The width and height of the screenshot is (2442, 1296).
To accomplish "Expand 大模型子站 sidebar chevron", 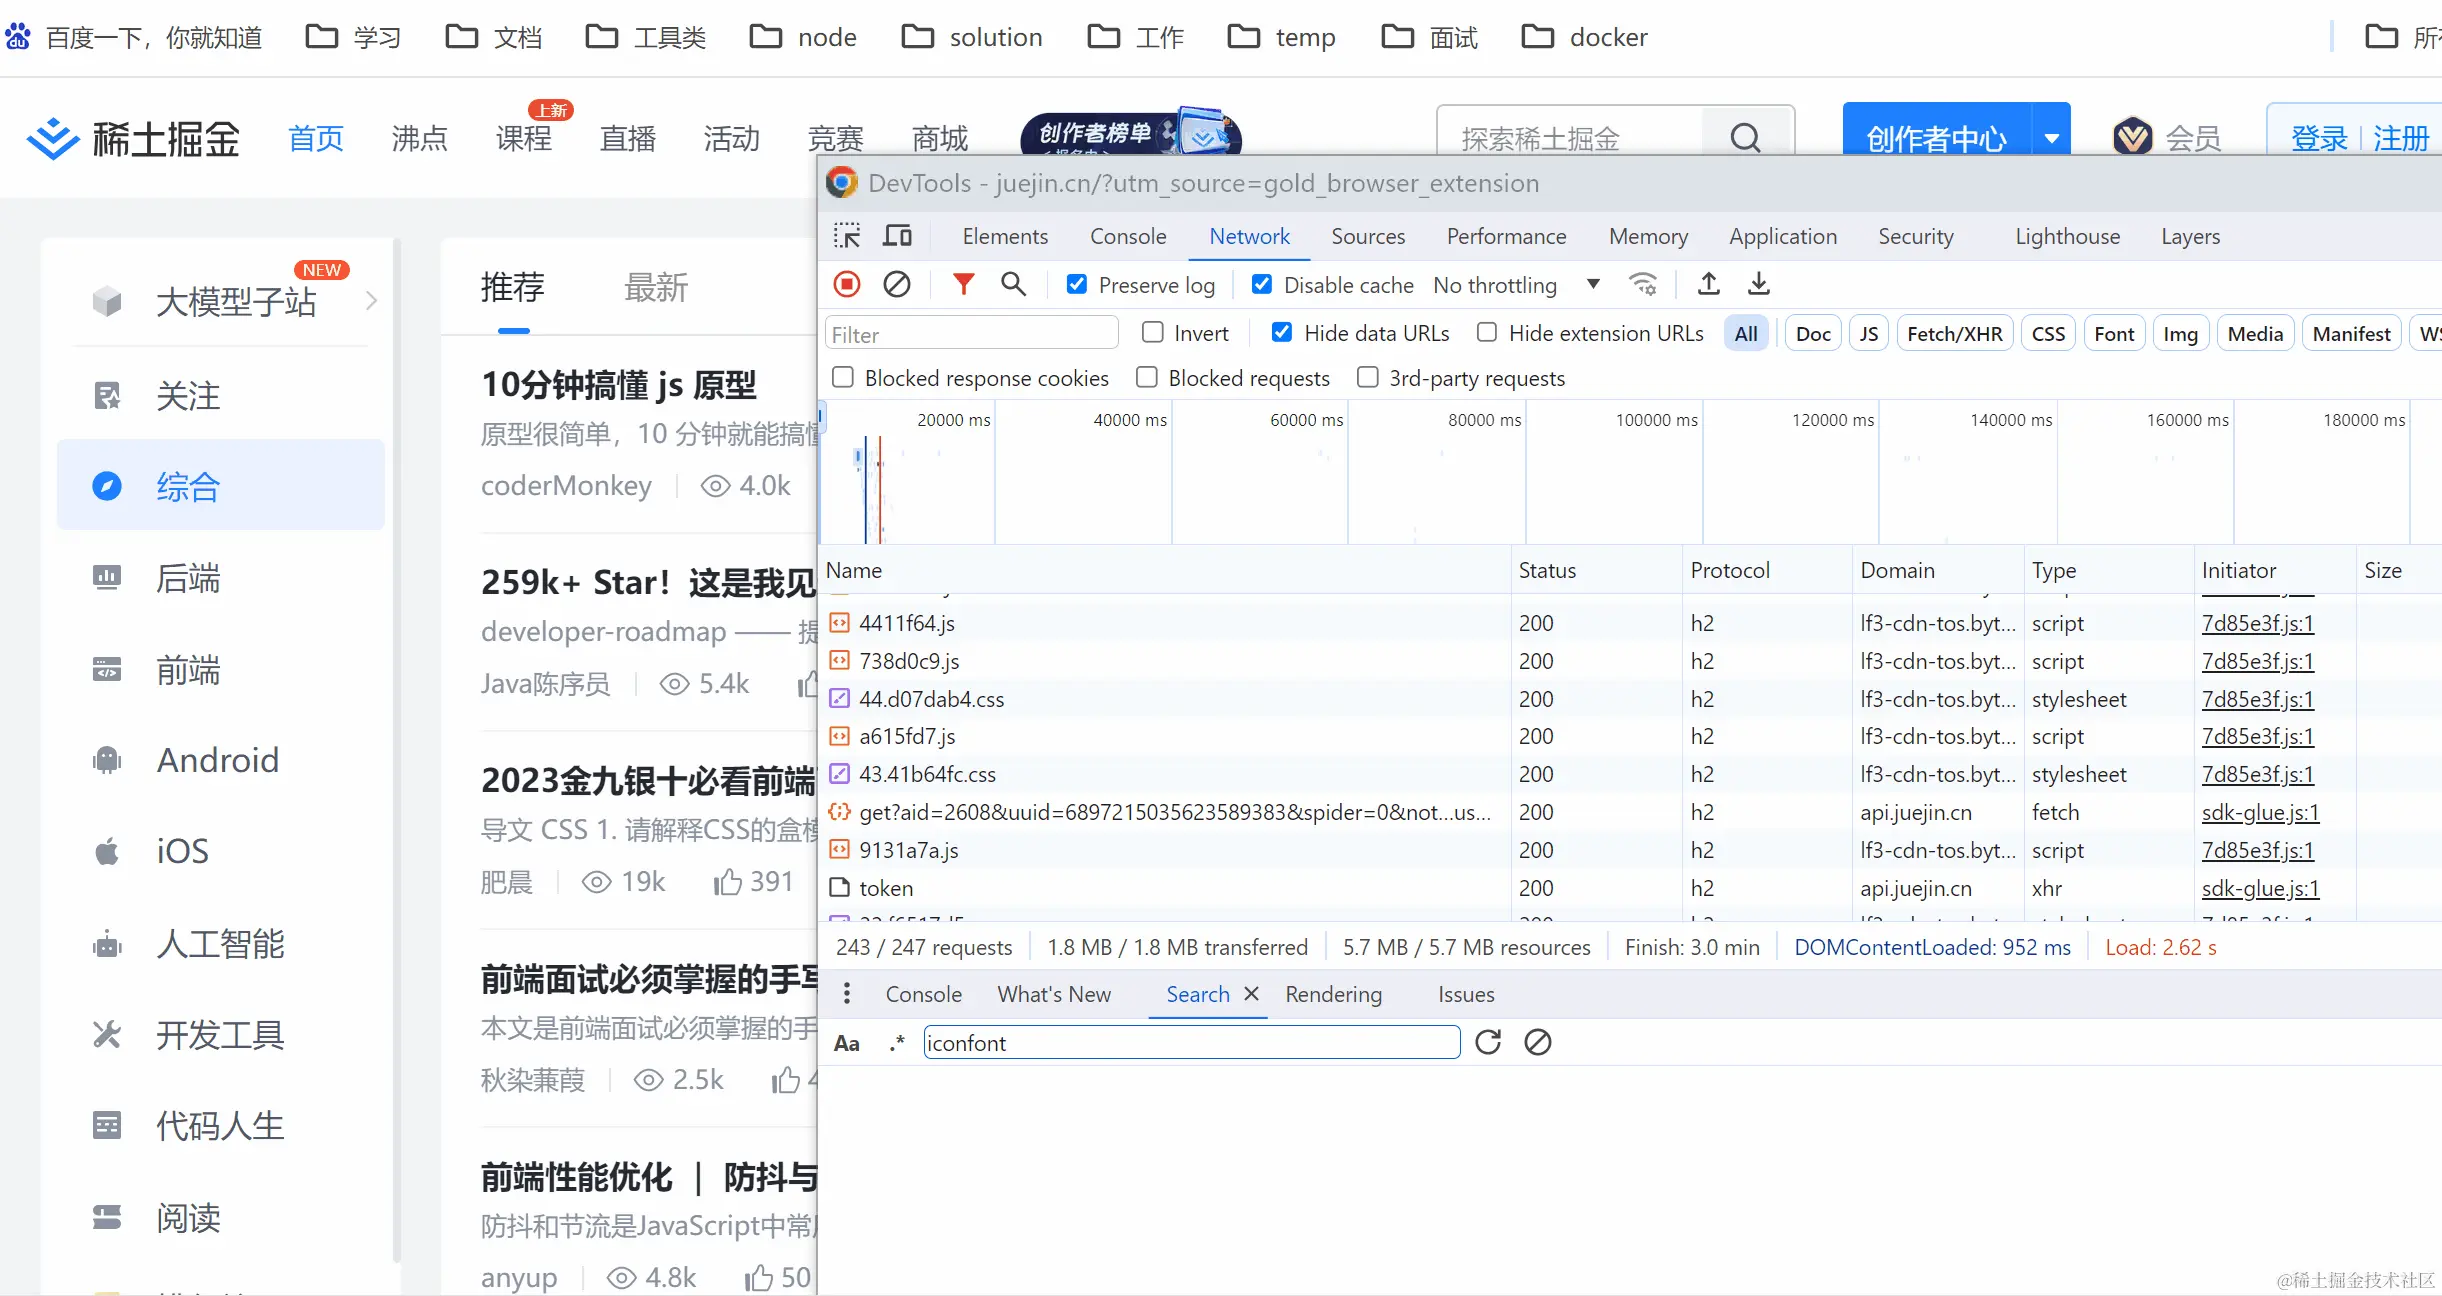I will (371, 300).
